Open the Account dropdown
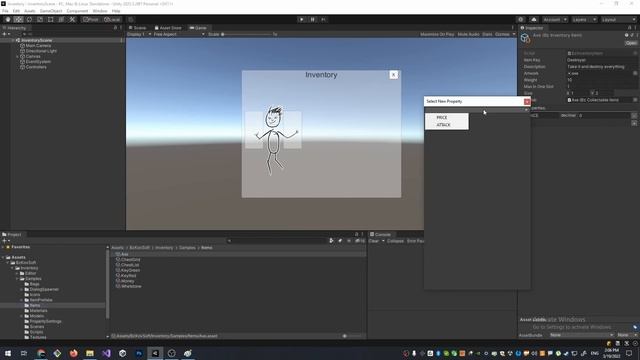Screen dimensions: 640x360 tap(555, 19)
